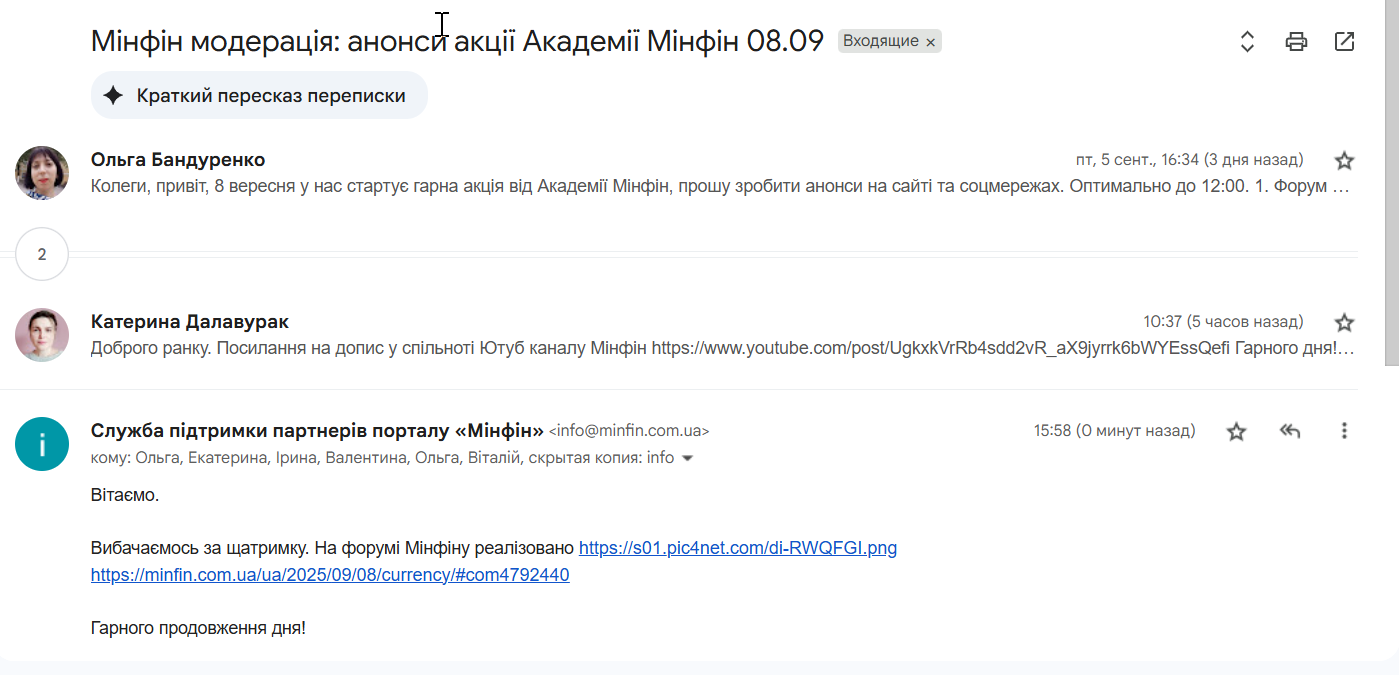The width and height of the screenshot is (1399, 675).
Task: Open more options for the Служба підтримки message
Action: pyautogui.click(x=1344, y=431)
